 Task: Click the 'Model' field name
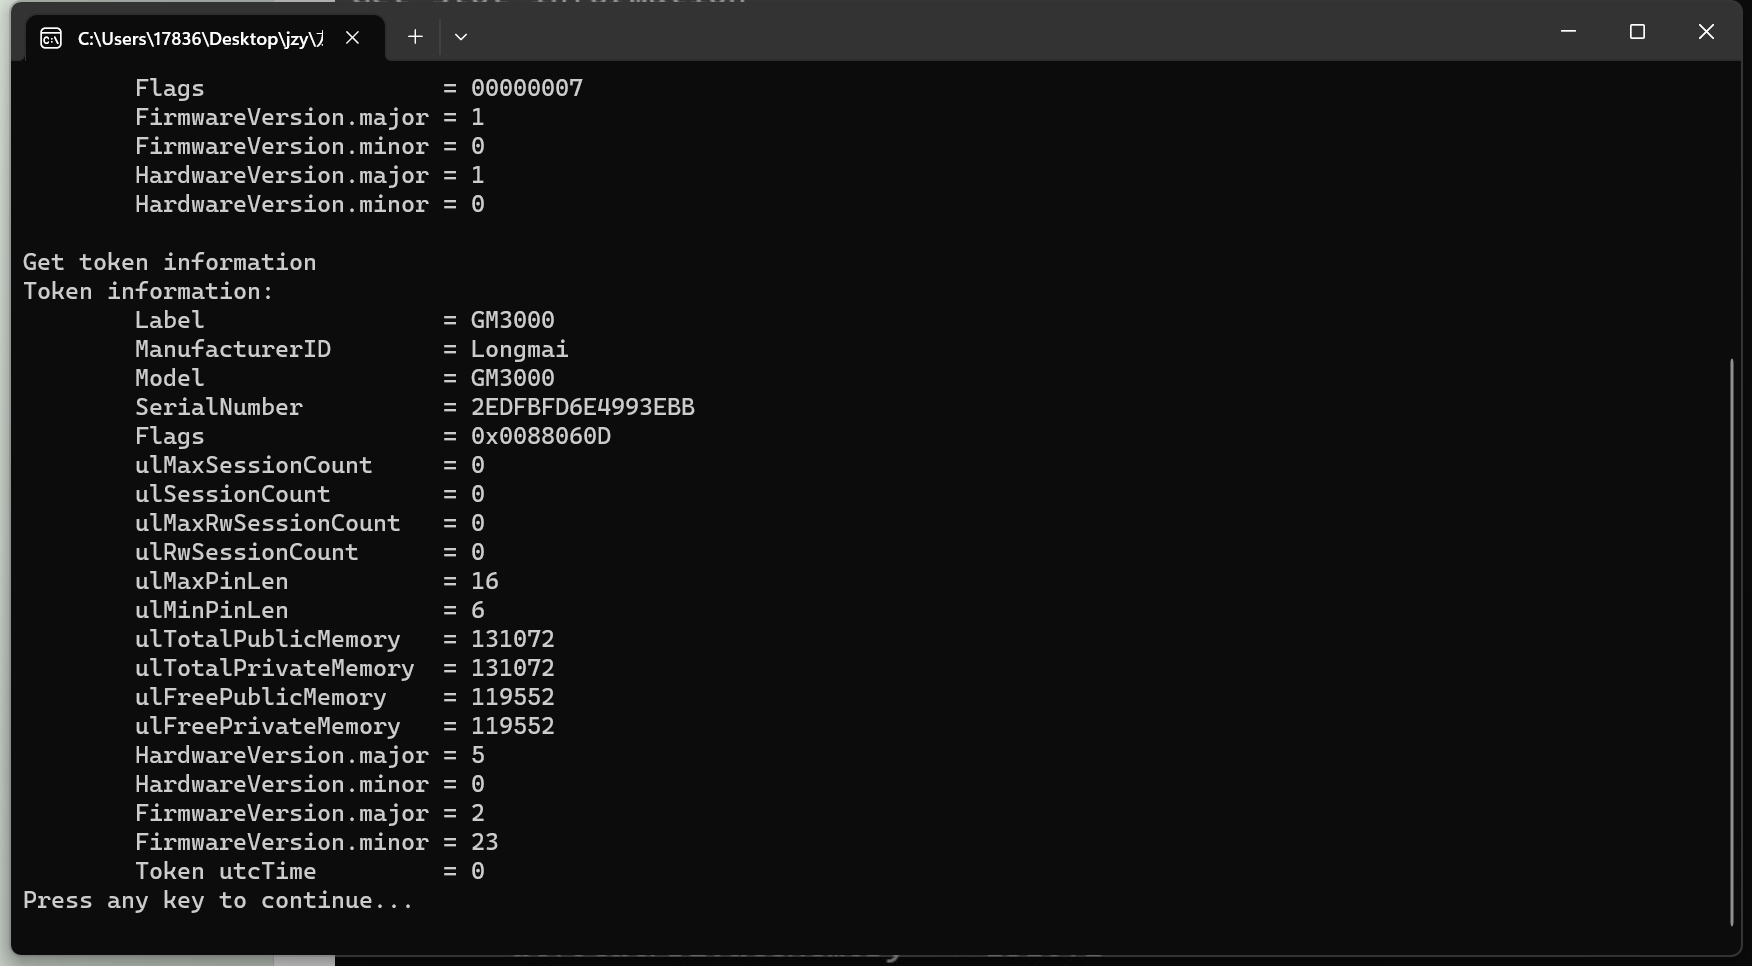[170, 378]
